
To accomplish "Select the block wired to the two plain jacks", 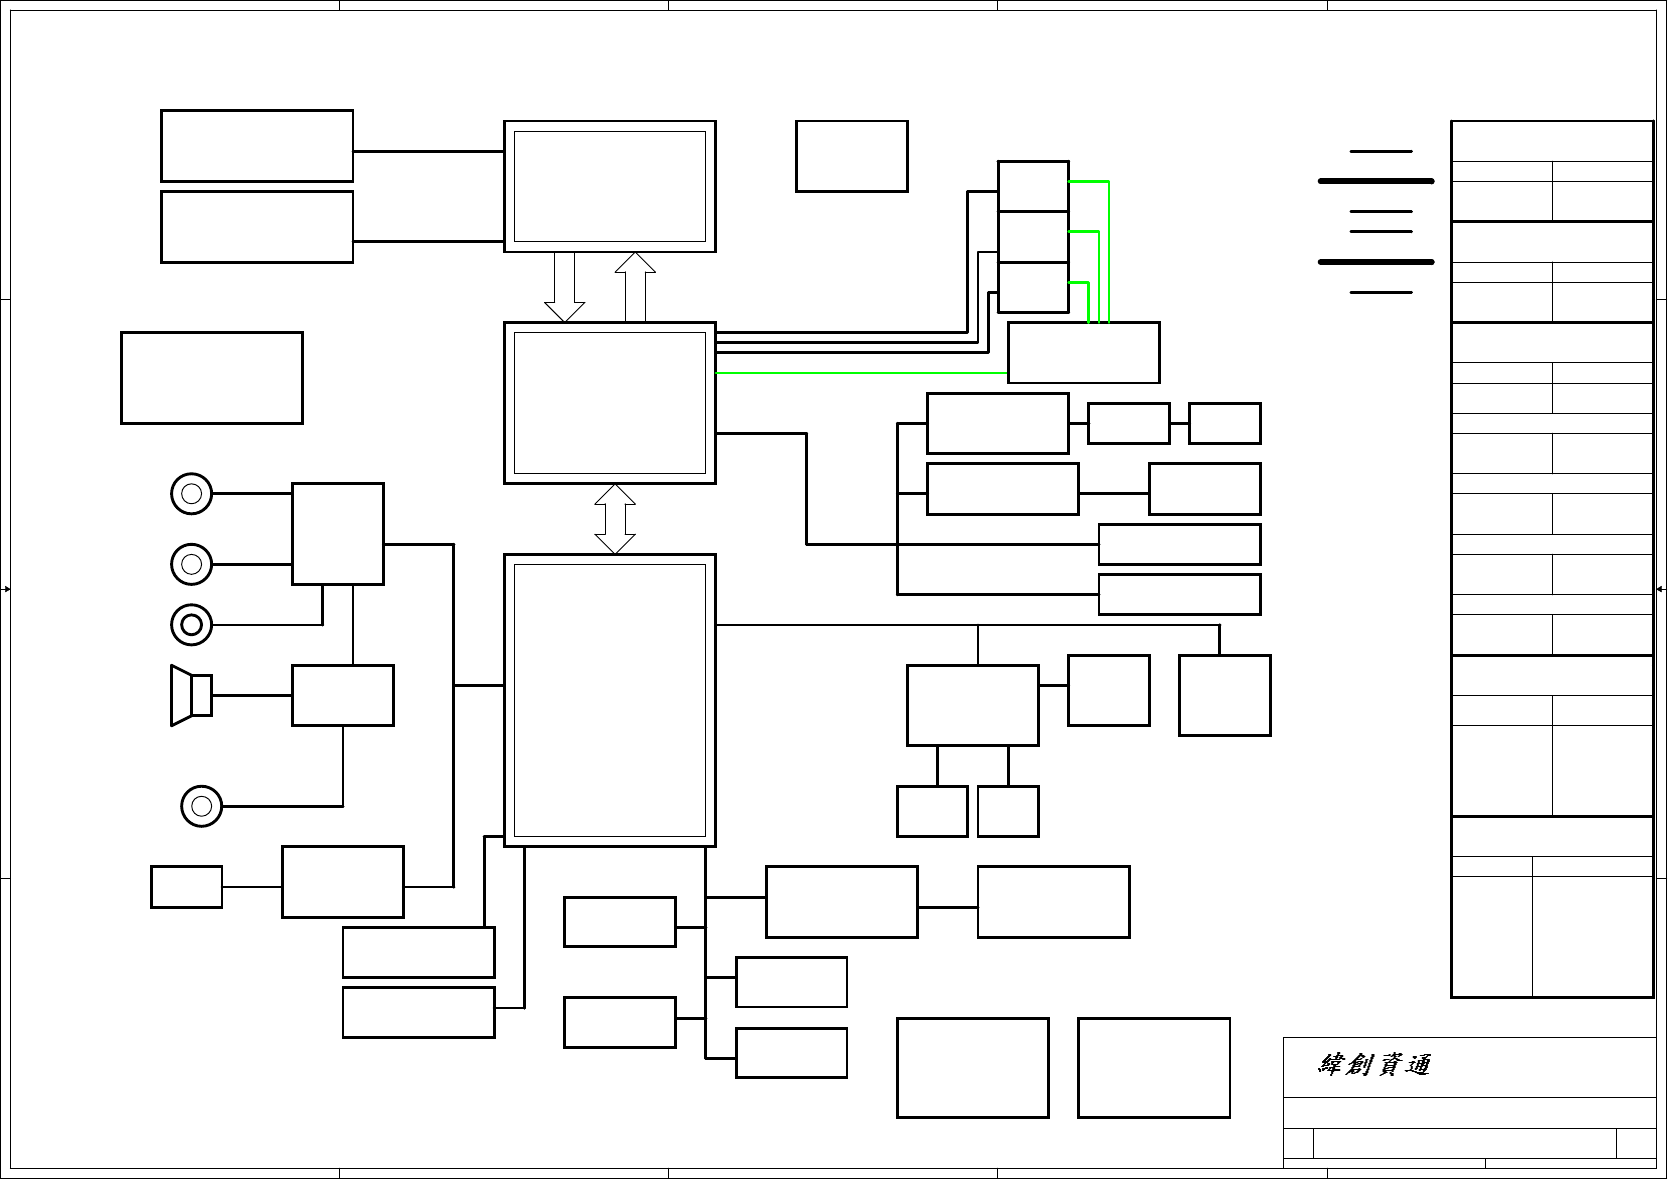I will click(337, 534).
